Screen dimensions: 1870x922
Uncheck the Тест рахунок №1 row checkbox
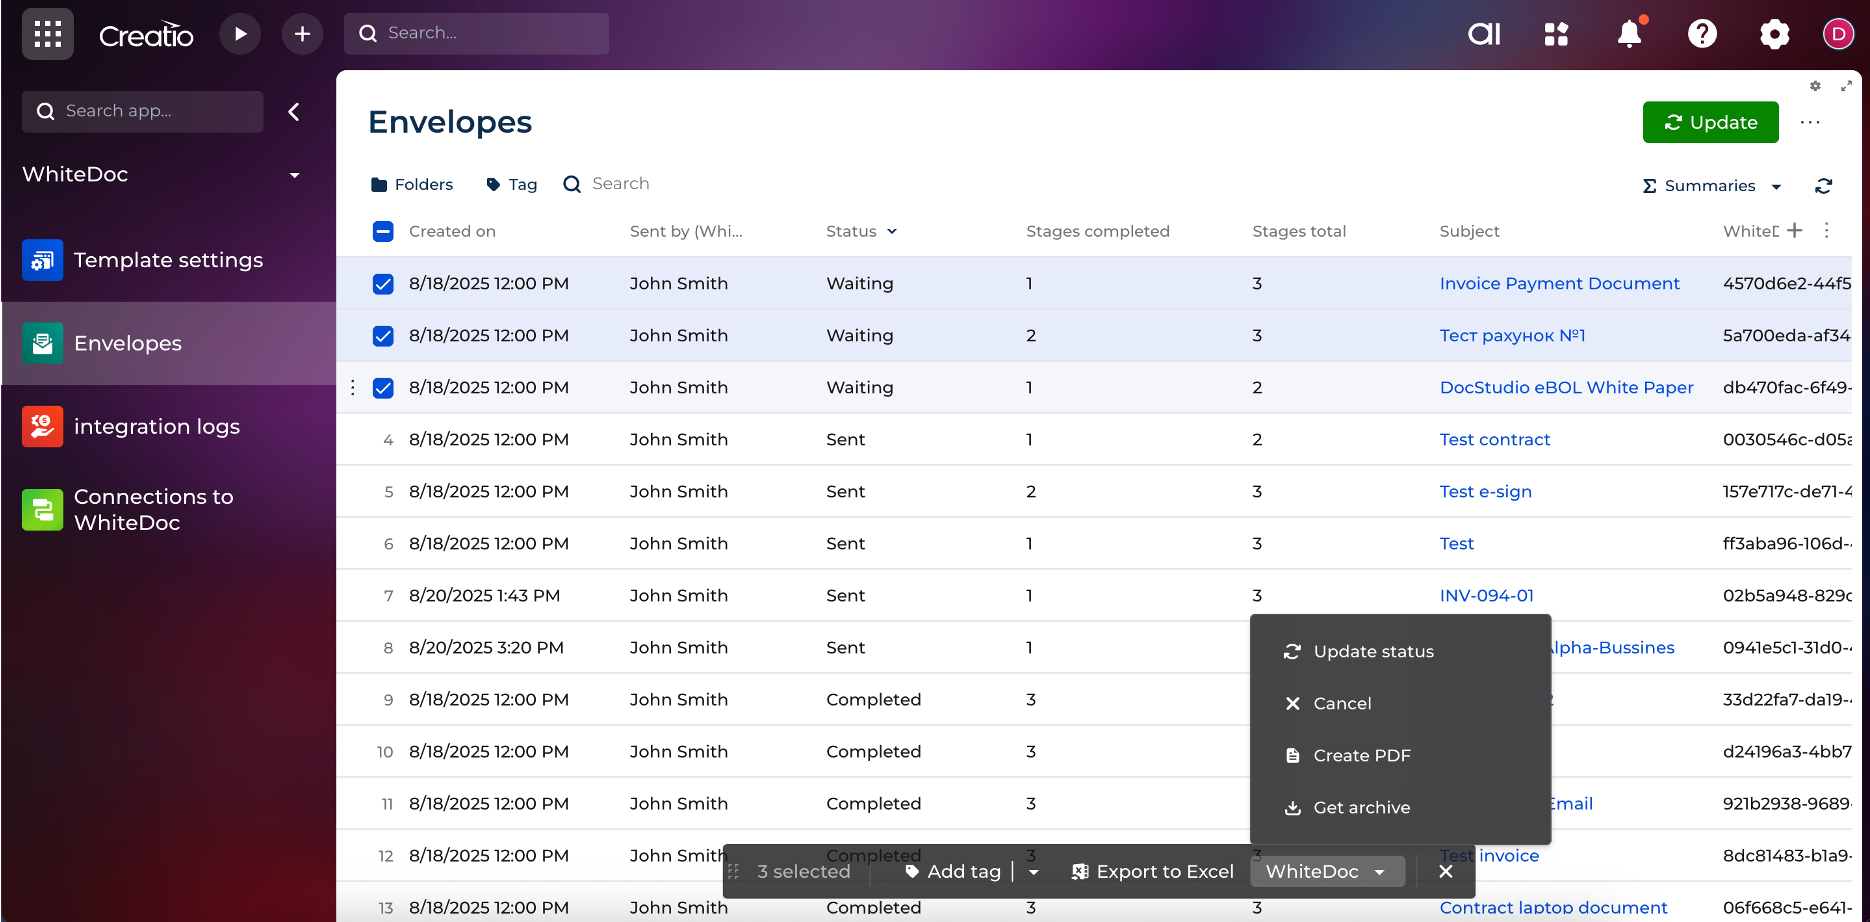click(x=383, y=336)
